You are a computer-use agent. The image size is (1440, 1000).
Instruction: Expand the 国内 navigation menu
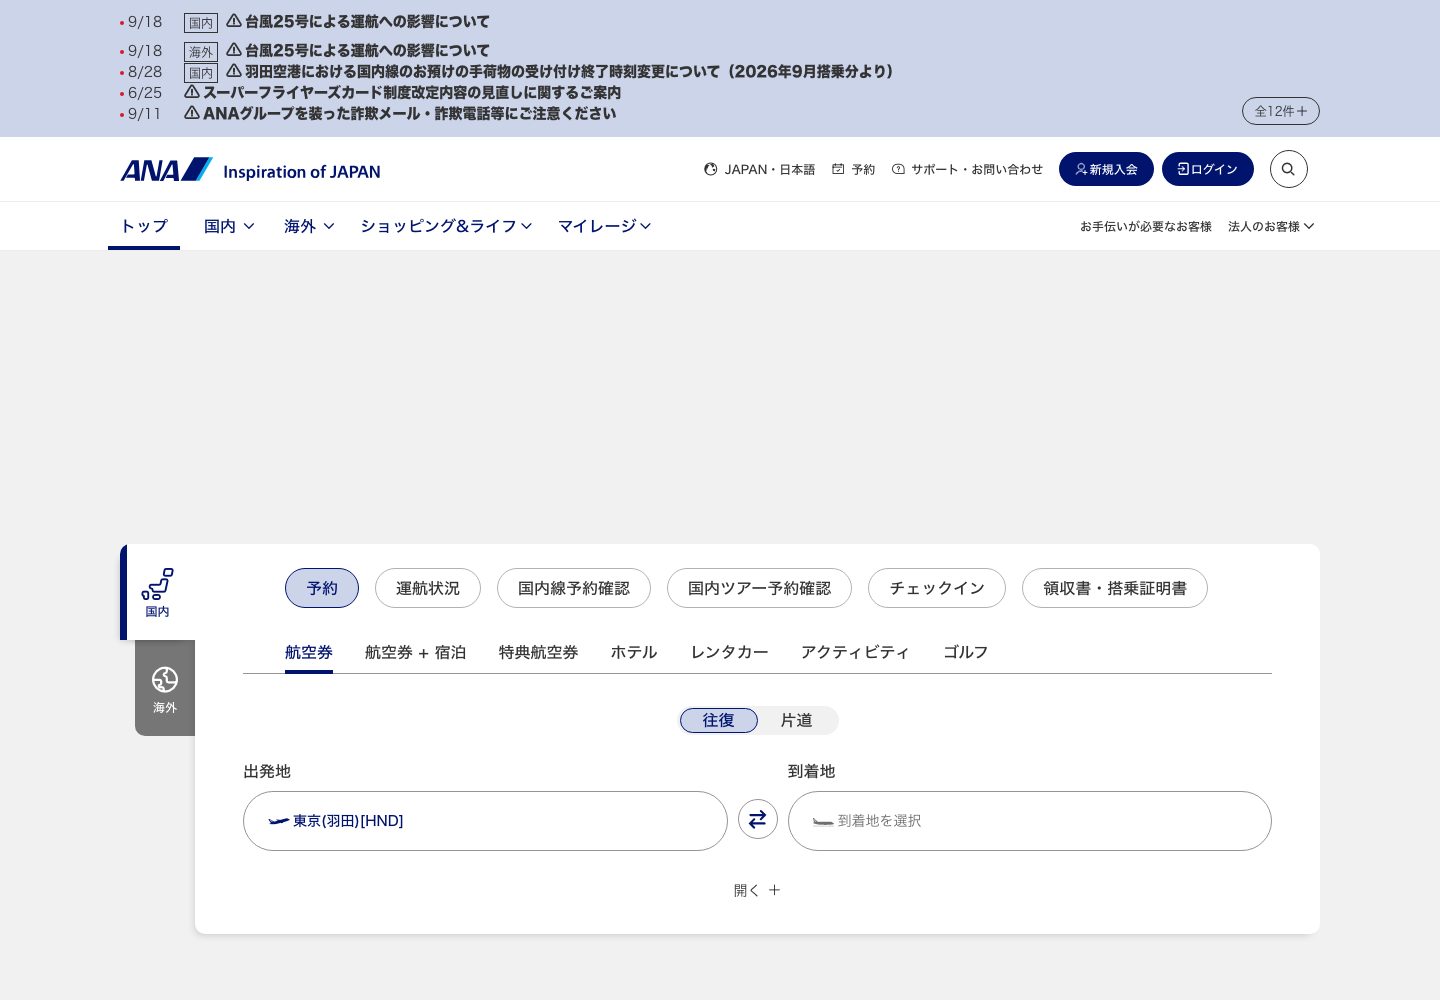(x=229, y=226)
